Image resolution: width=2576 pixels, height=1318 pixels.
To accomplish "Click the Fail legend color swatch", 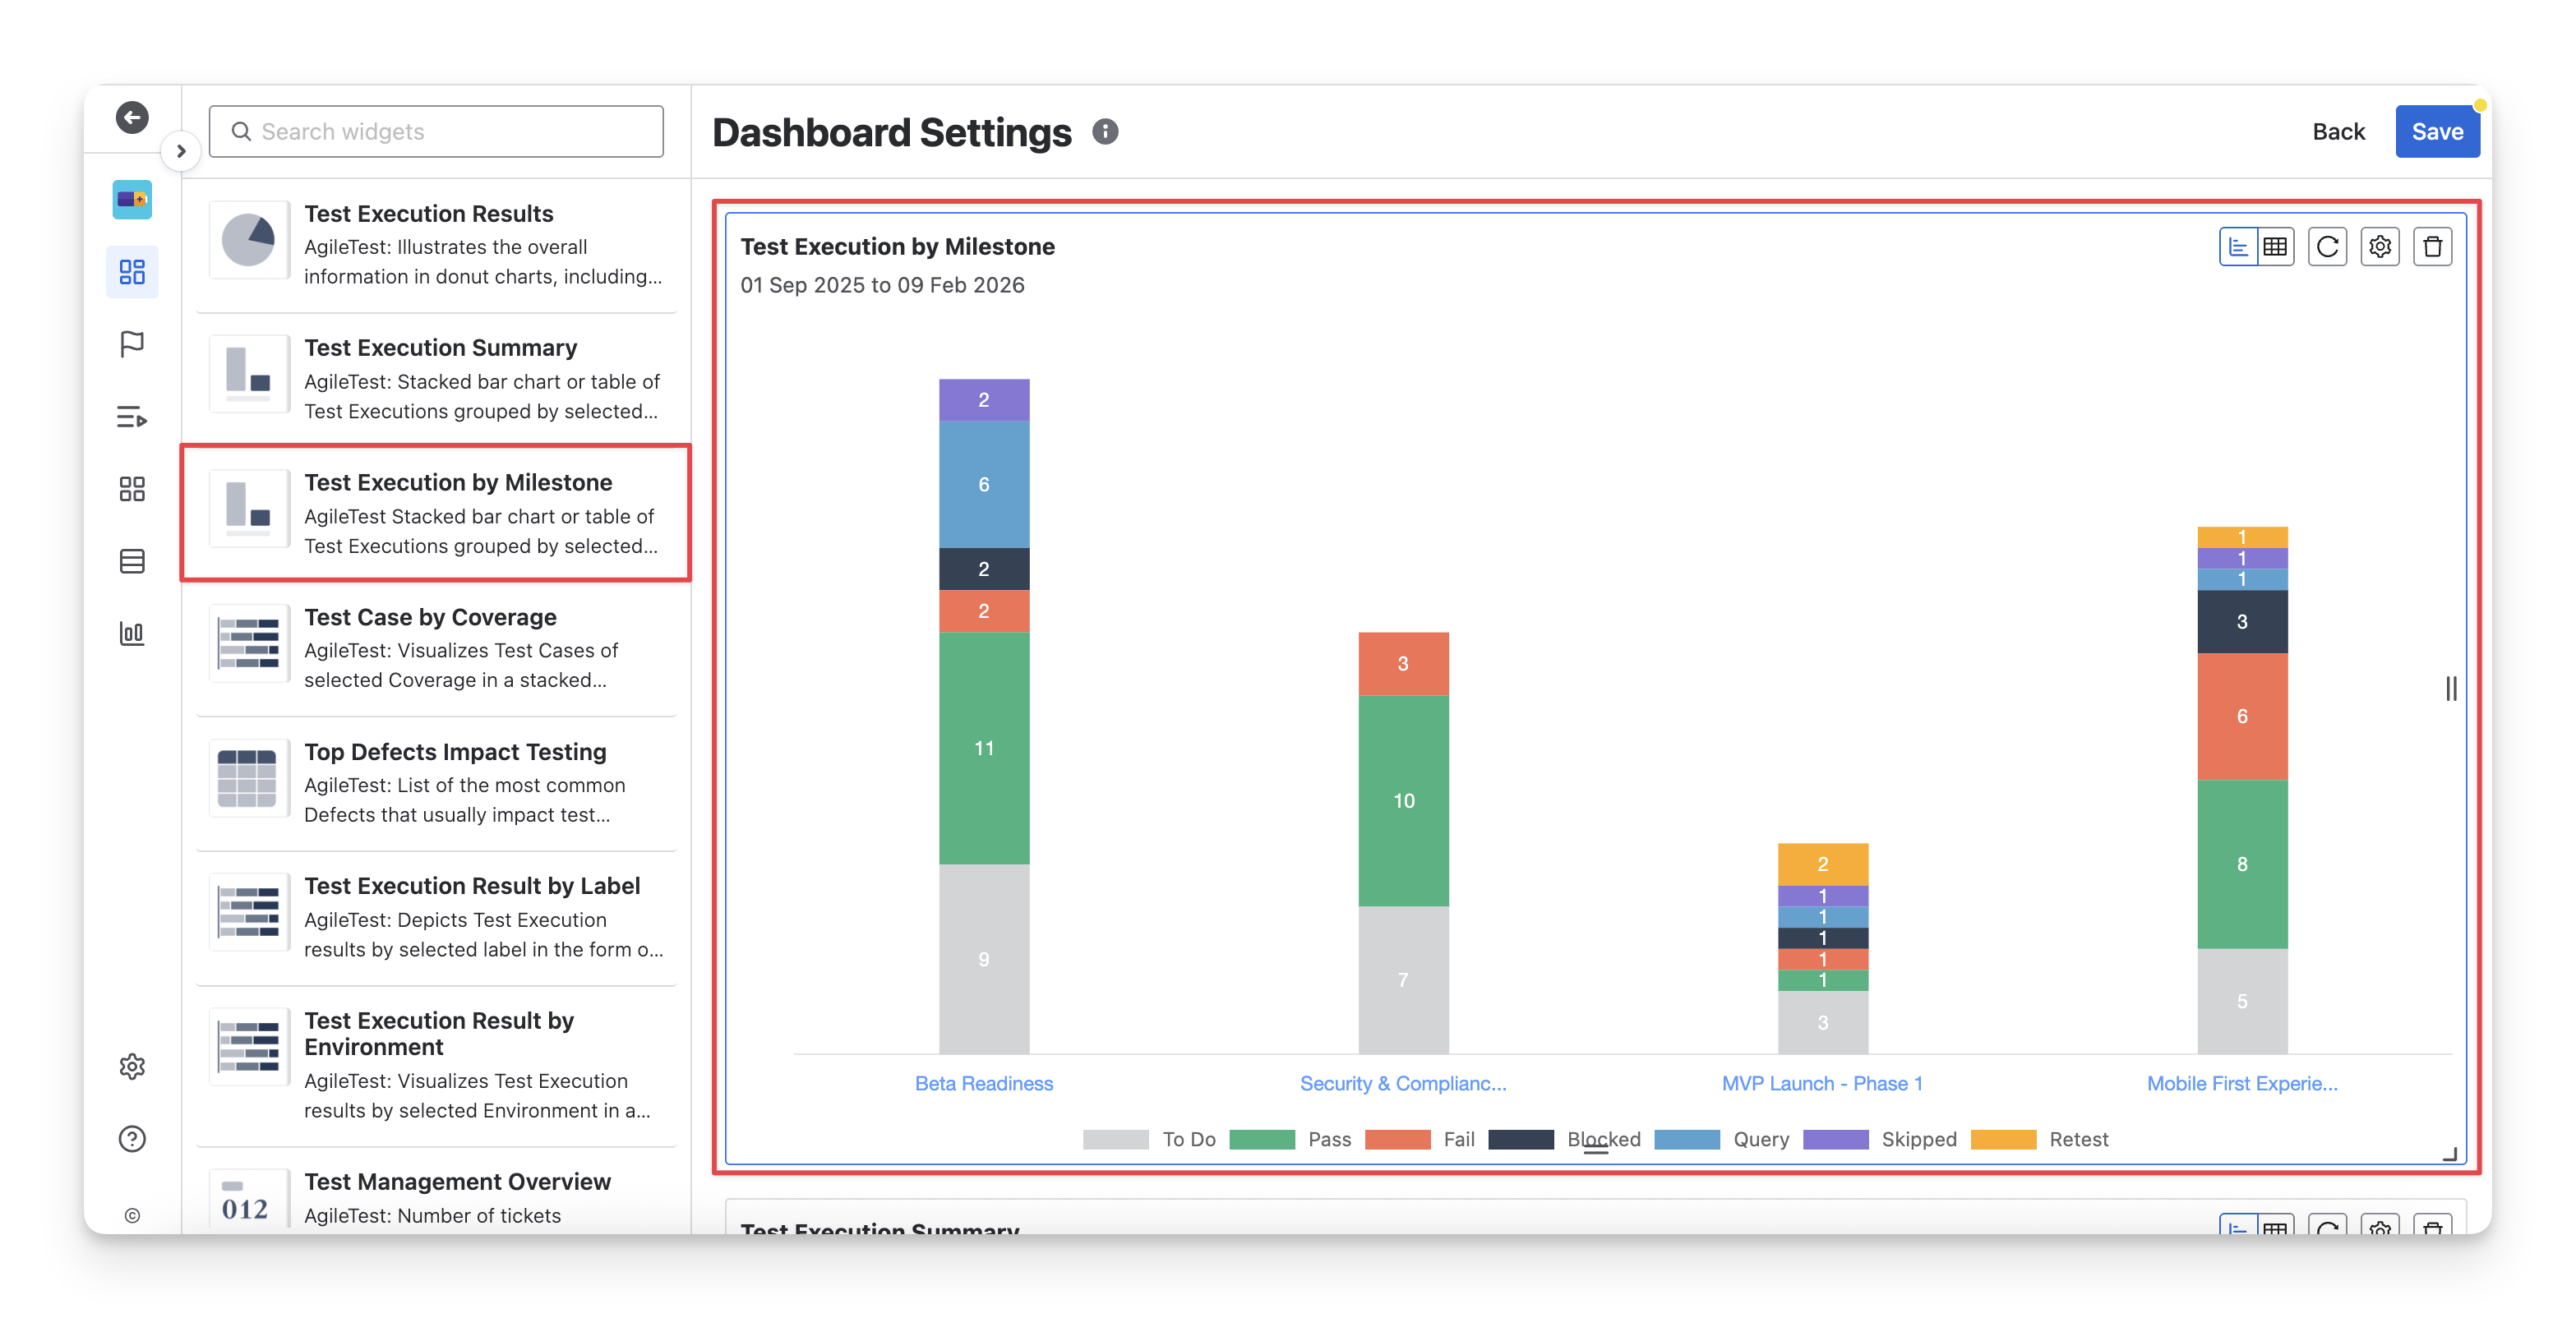I will 1397,1139.
